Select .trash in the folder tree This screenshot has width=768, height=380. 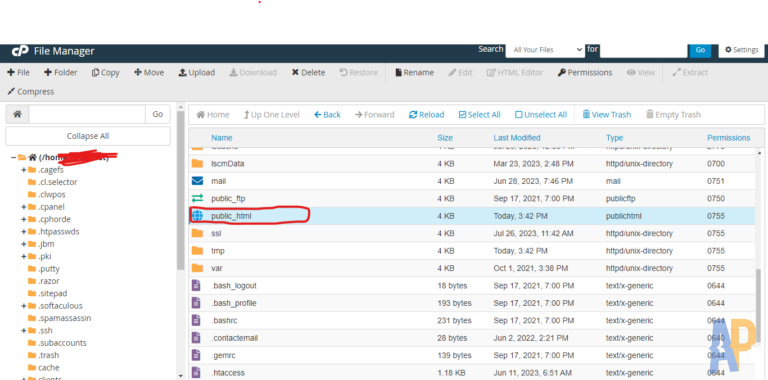pos(48,356)
